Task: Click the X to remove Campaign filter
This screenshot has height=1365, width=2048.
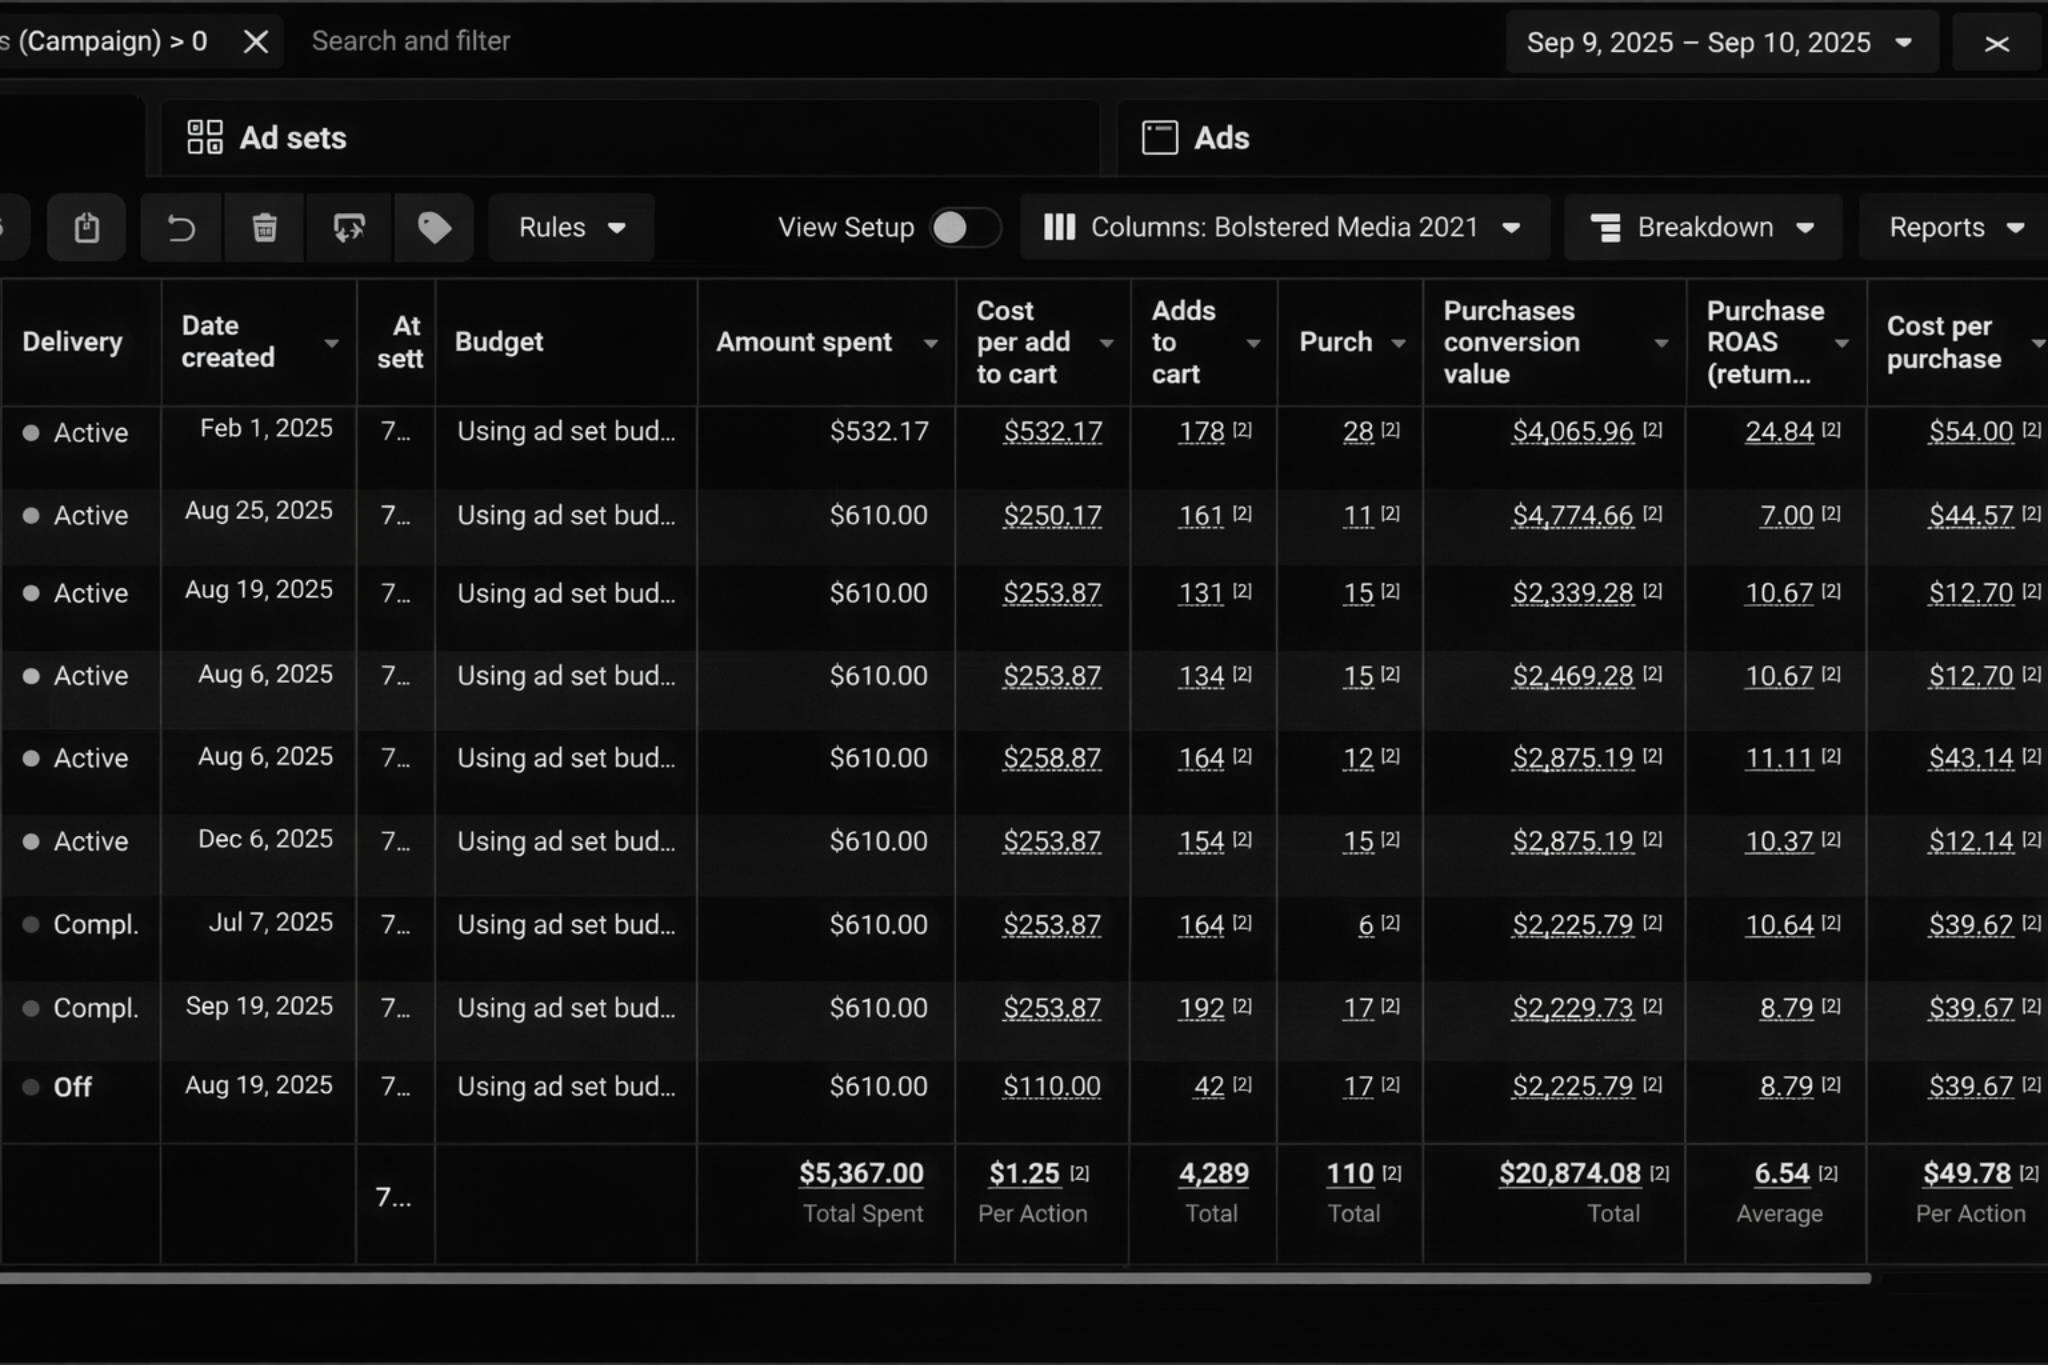Action: [256, 42]
